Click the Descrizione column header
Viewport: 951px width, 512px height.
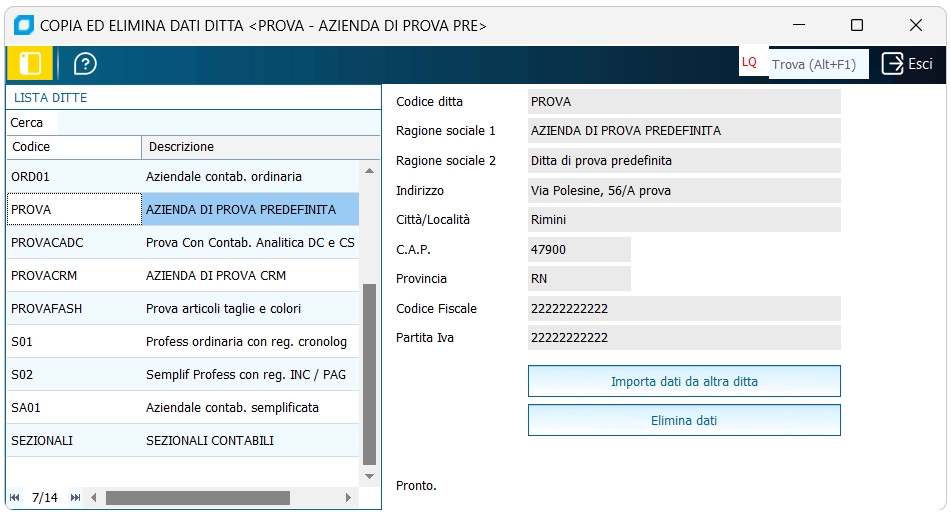258,147
